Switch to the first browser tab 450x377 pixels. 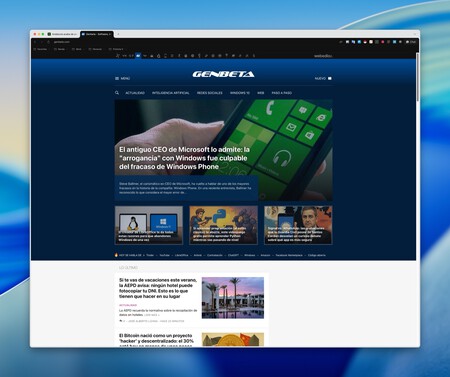click(63, 34)
